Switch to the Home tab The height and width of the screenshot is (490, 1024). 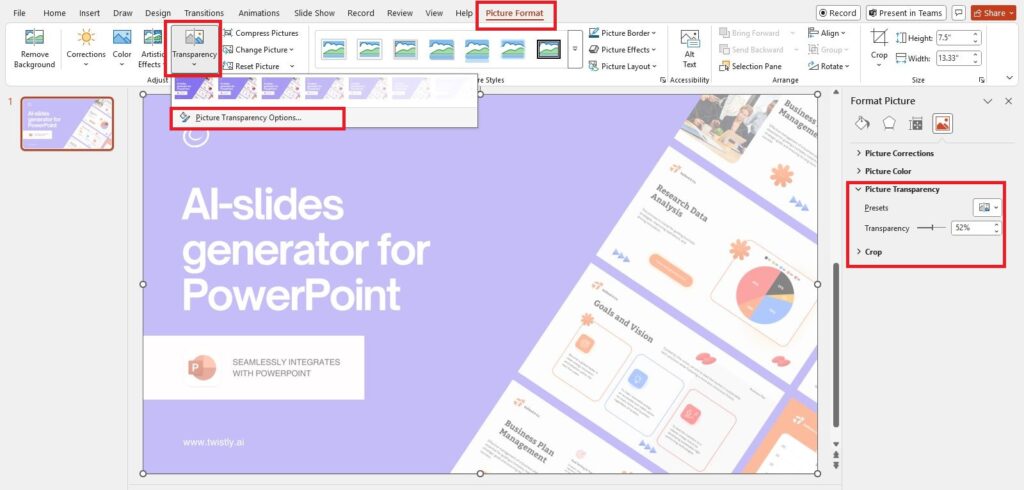click(54, 13)
